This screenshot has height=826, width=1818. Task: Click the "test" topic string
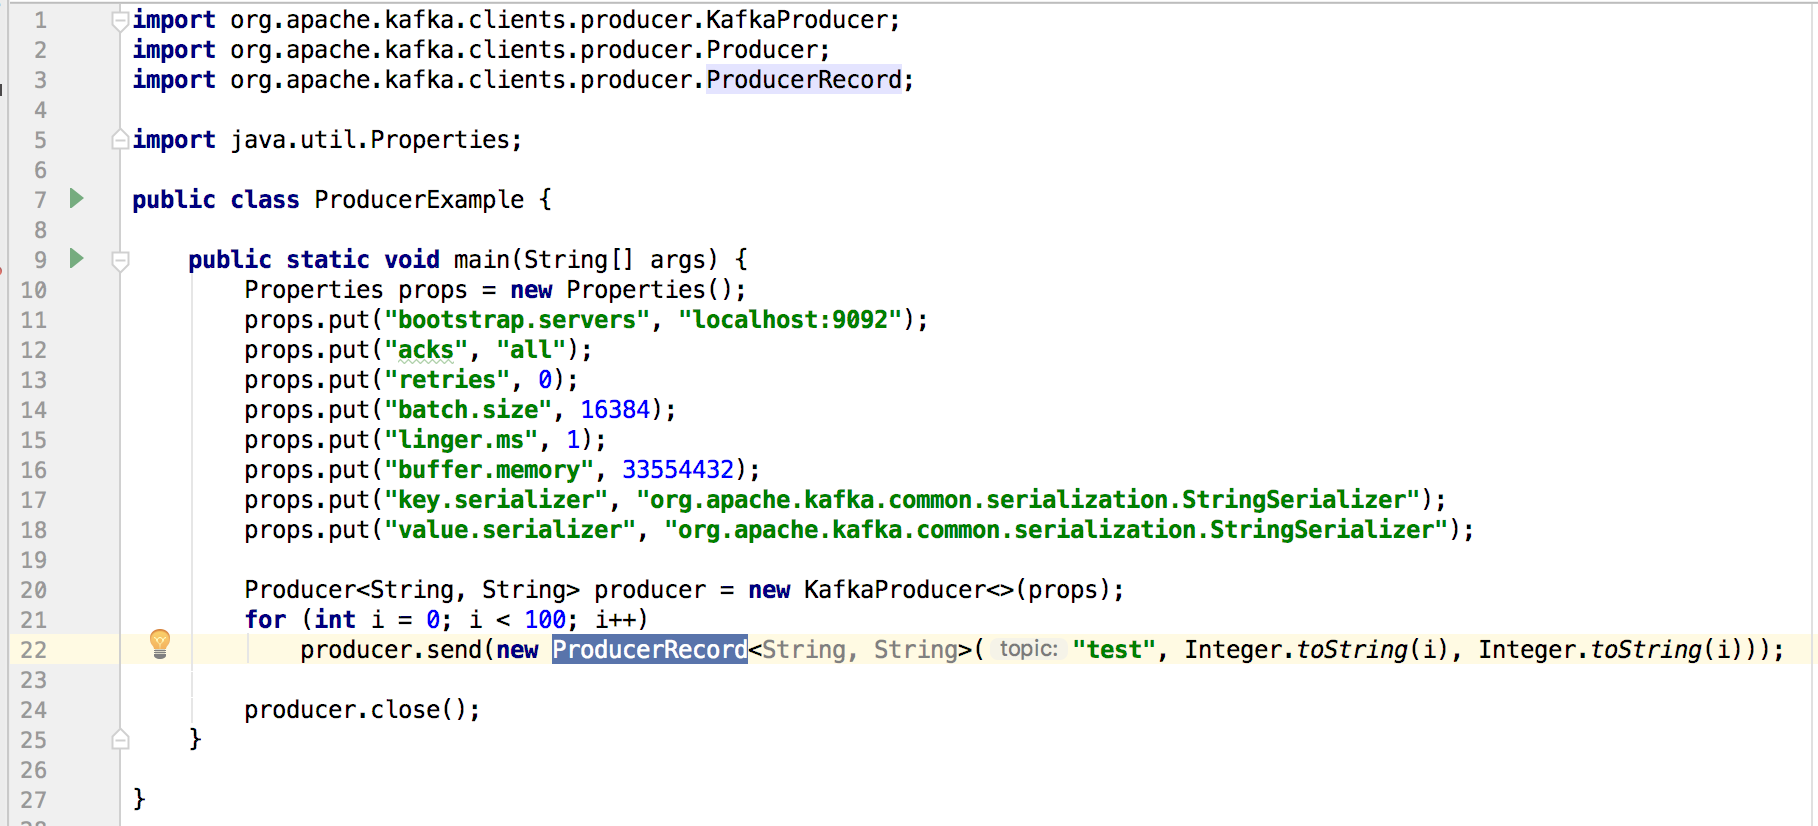[1114, 649]
